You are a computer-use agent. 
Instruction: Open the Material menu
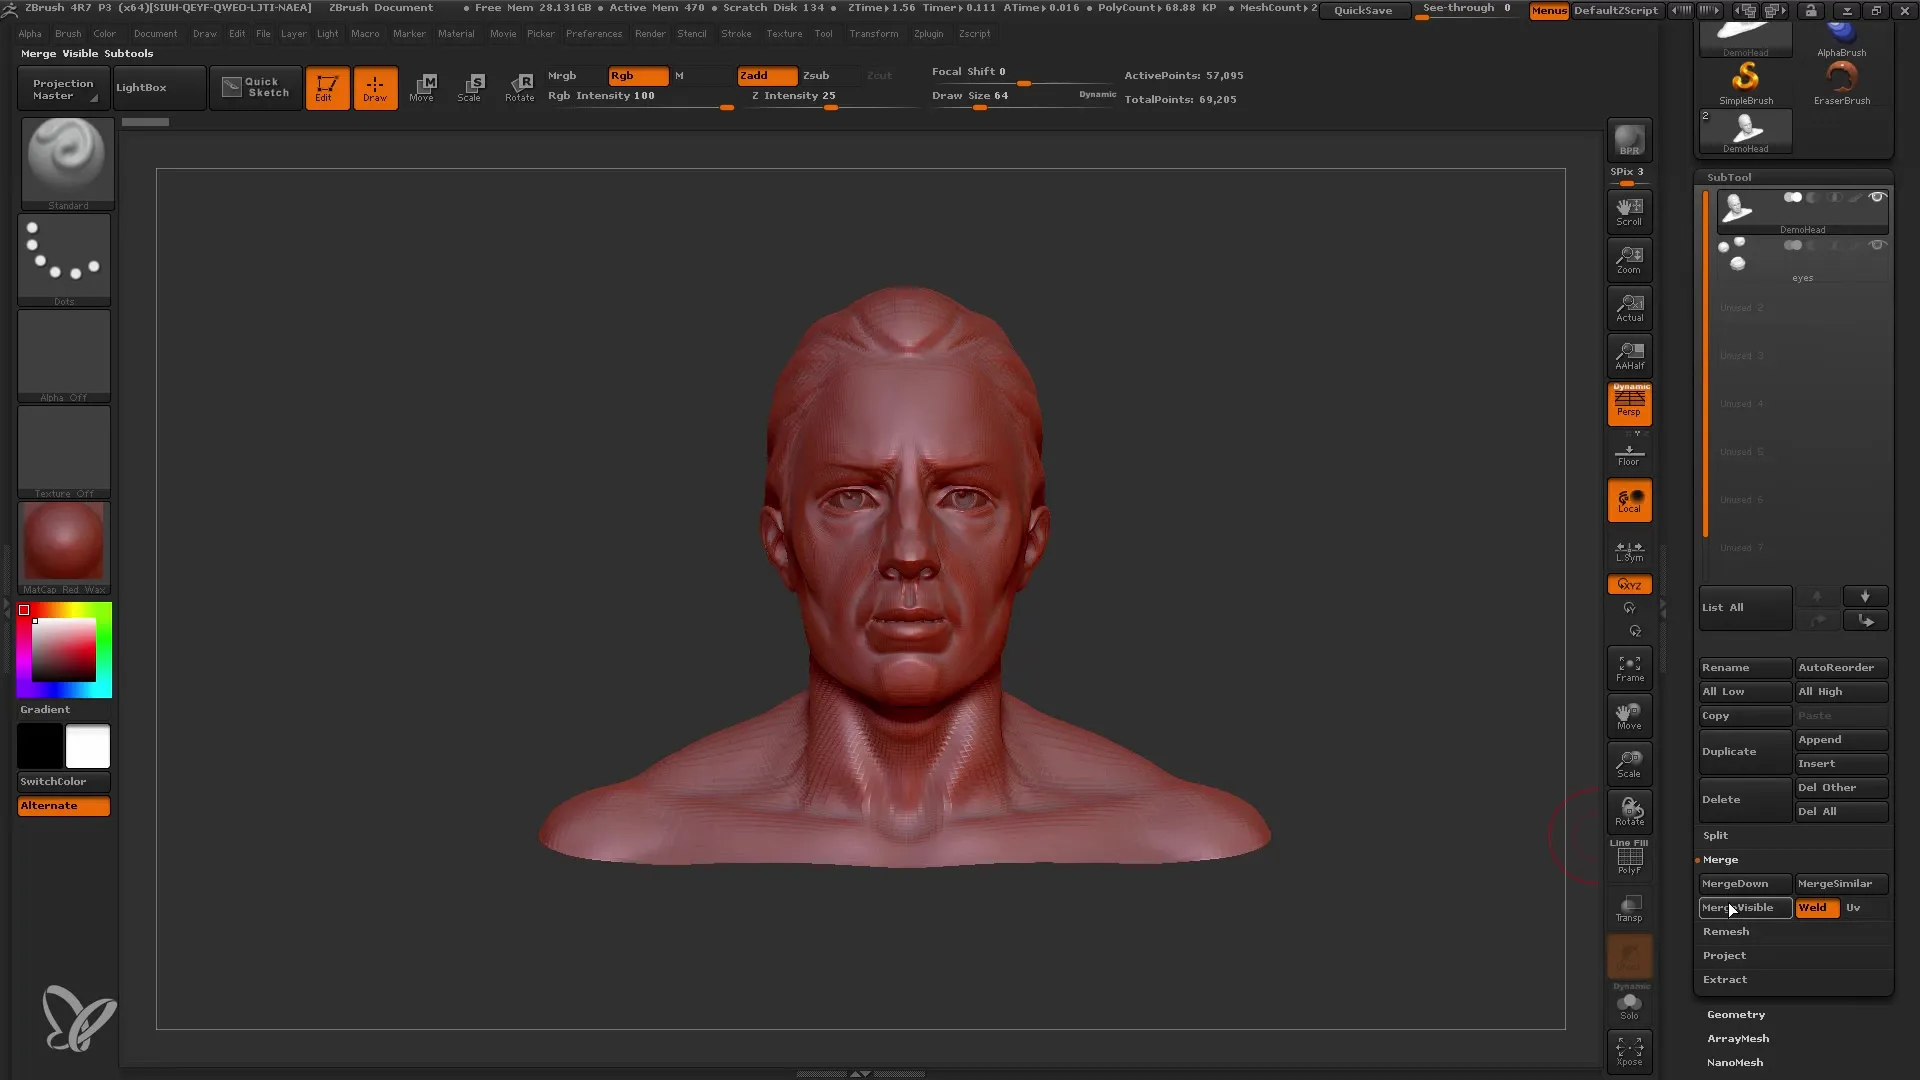tap(456, 34)
